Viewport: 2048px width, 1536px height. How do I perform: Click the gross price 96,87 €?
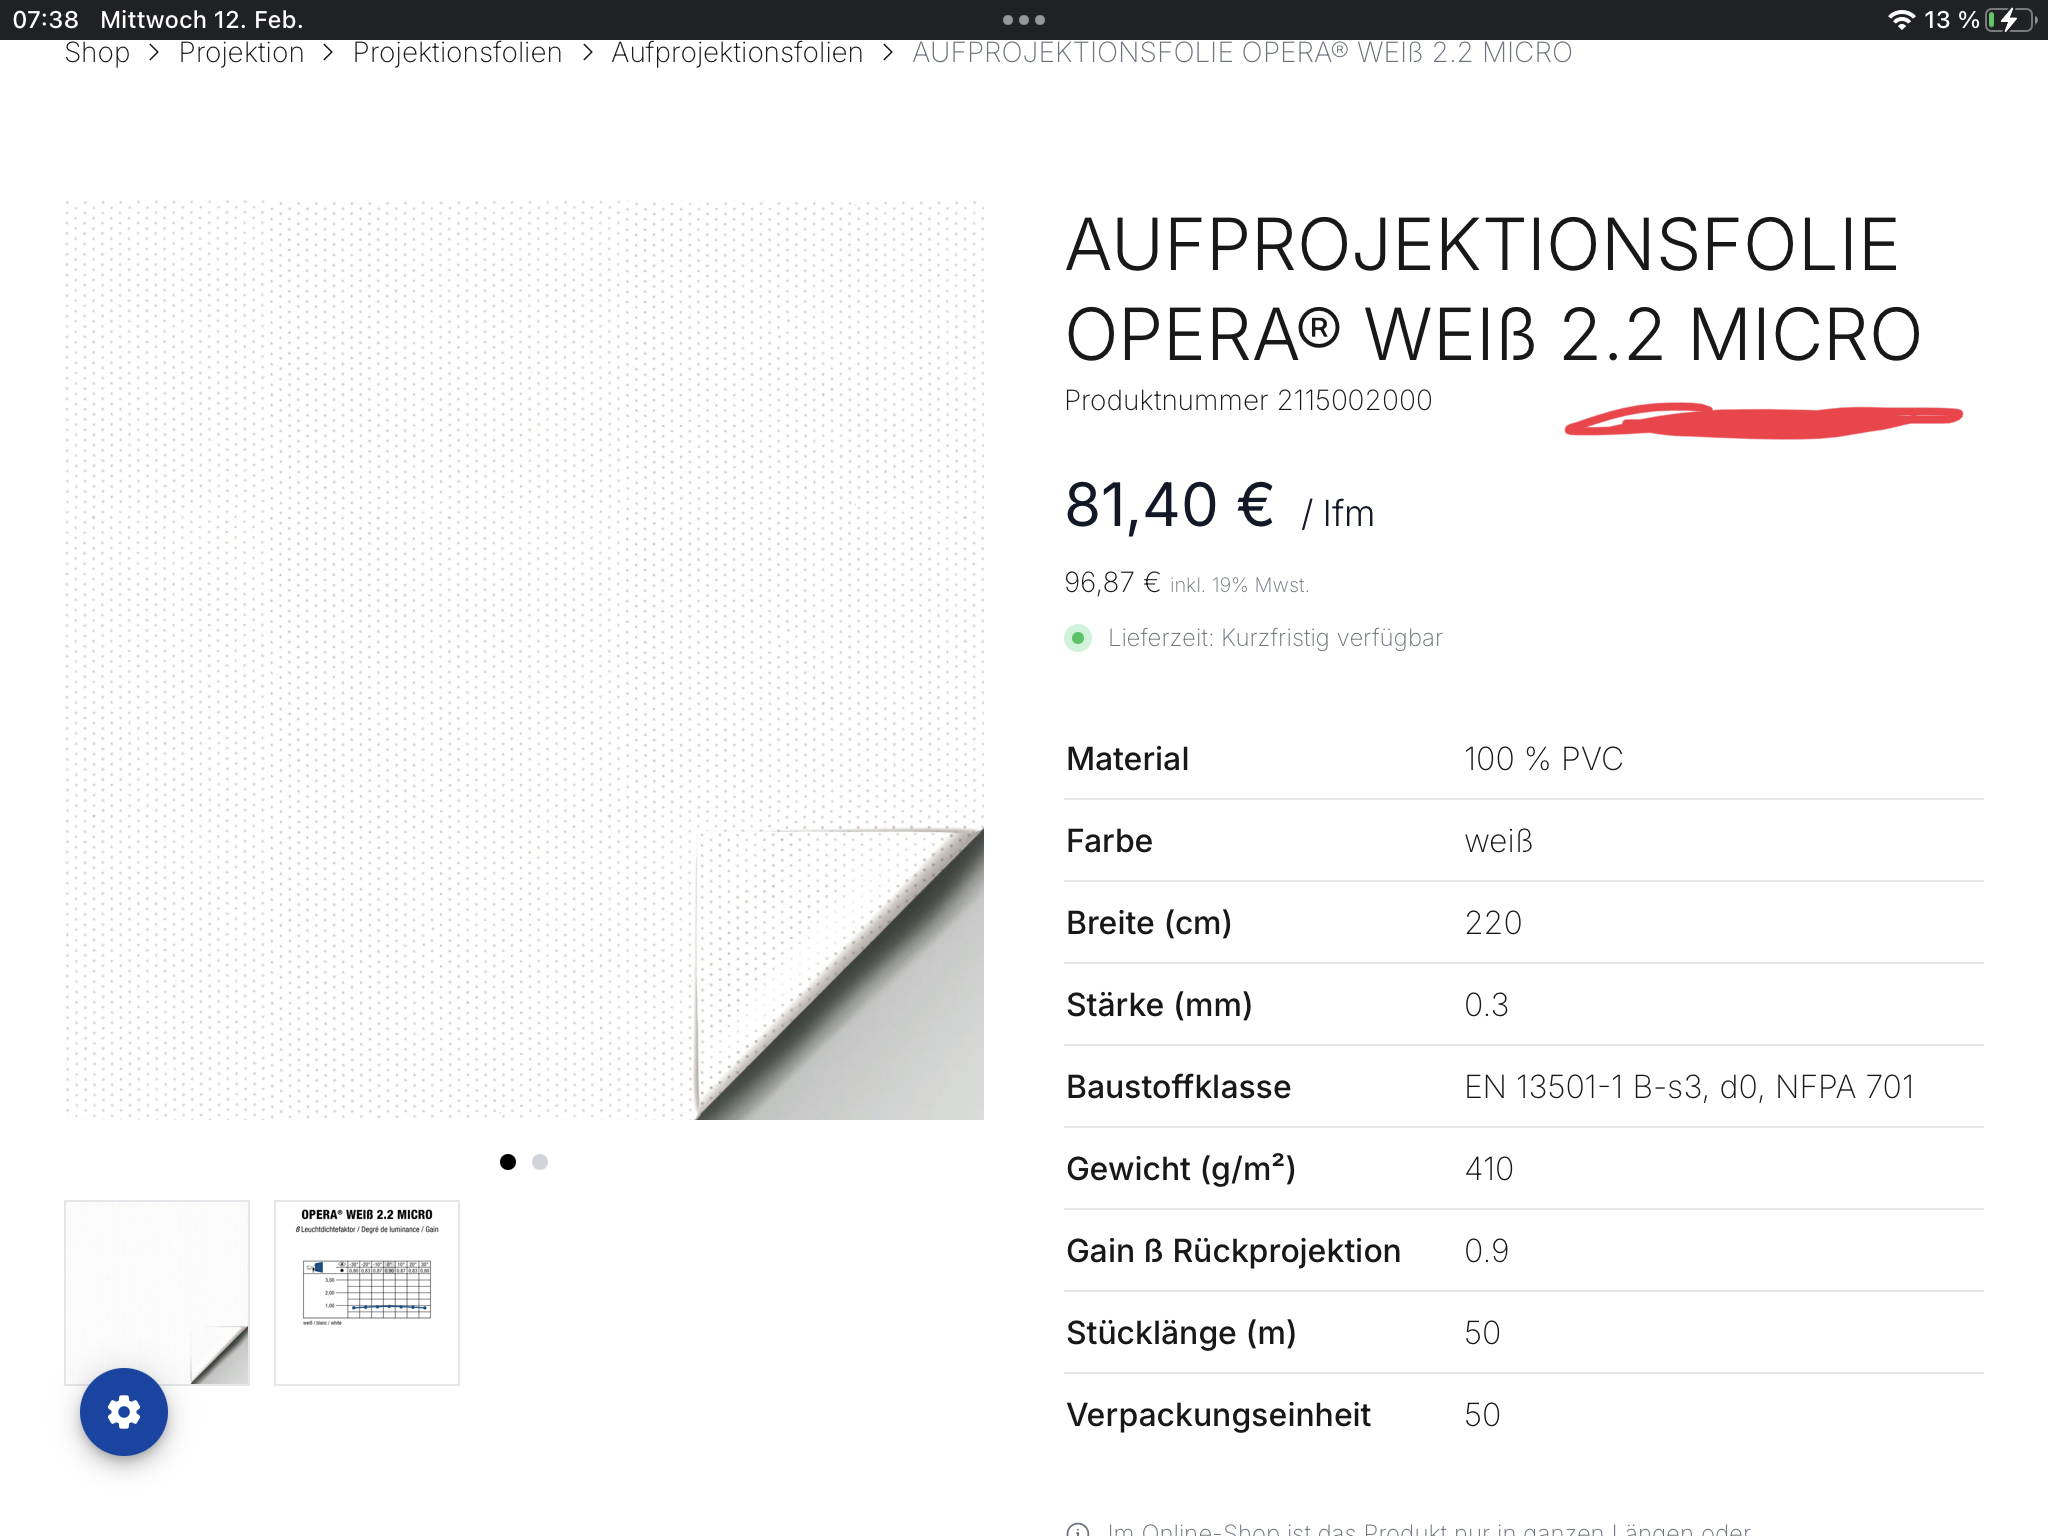pos(1112,582)
